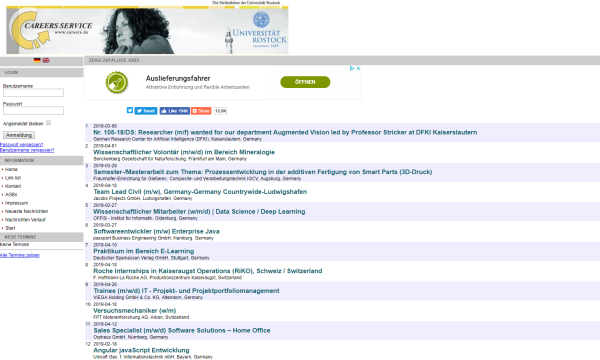Open Nachrichten Verlauf menu item
Image resolution: width=600 pixels, height=360 pixels.
(25, 220)
